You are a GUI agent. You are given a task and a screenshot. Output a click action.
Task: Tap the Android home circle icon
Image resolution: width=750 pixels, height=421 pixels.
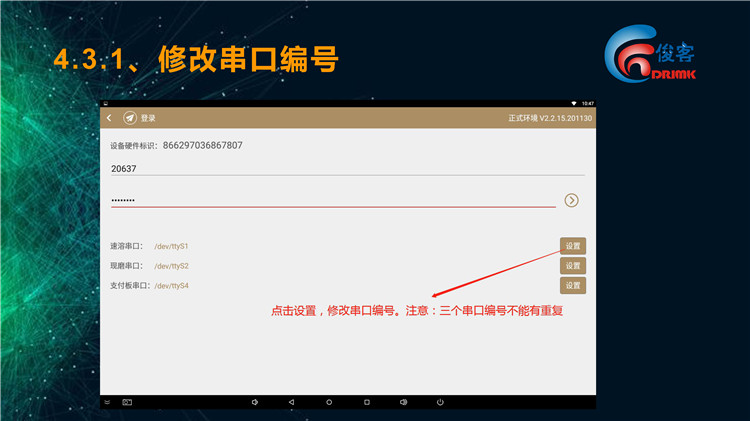pyautogui.click(x=329, y=402)
